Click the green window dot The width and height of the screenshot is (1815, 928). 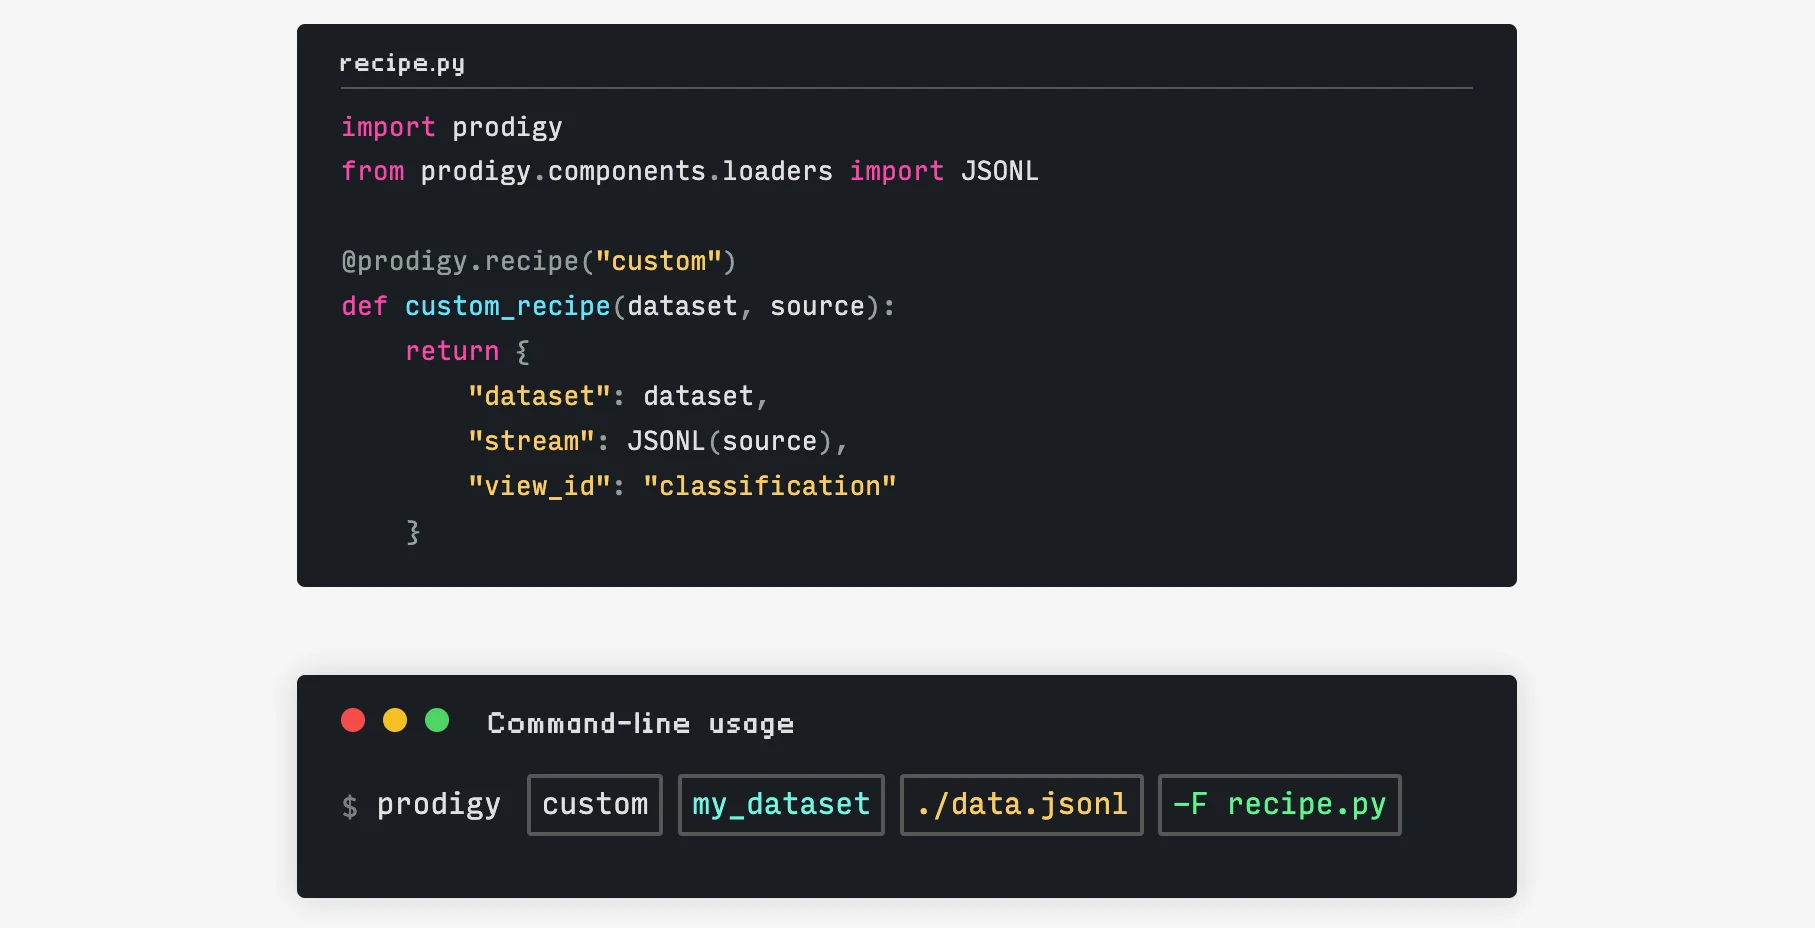(437, 720)
